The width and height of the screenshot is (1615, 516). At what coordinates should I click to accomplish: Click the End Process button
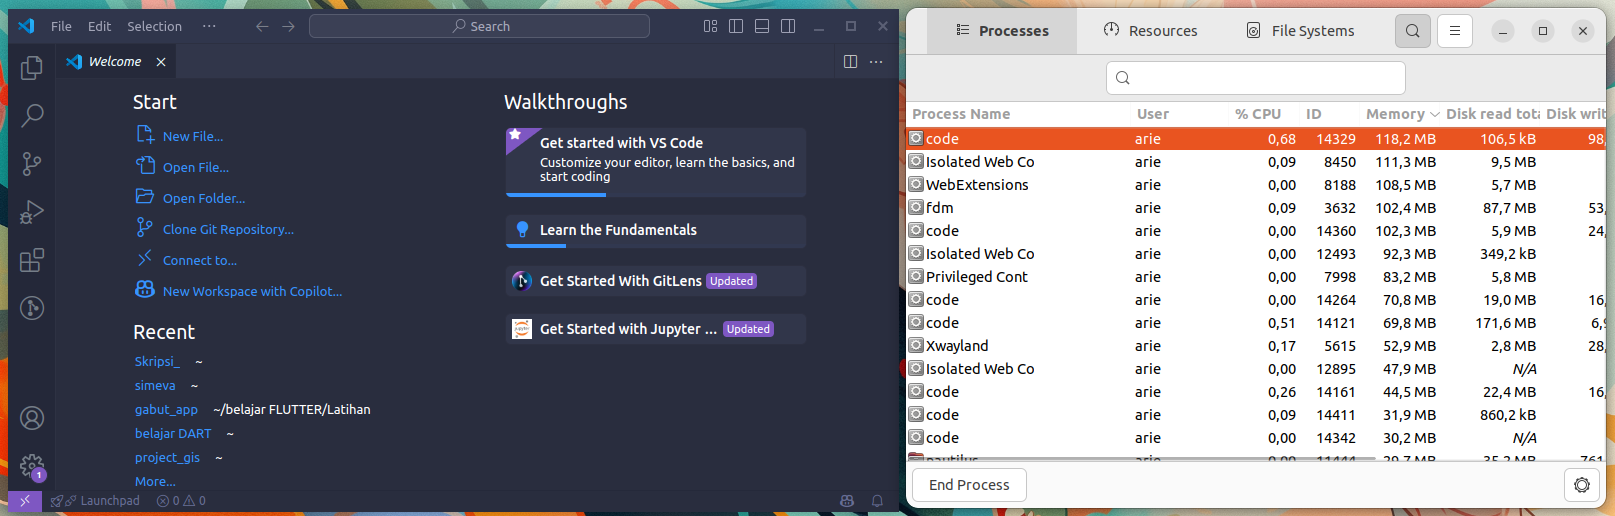[969, 485]
